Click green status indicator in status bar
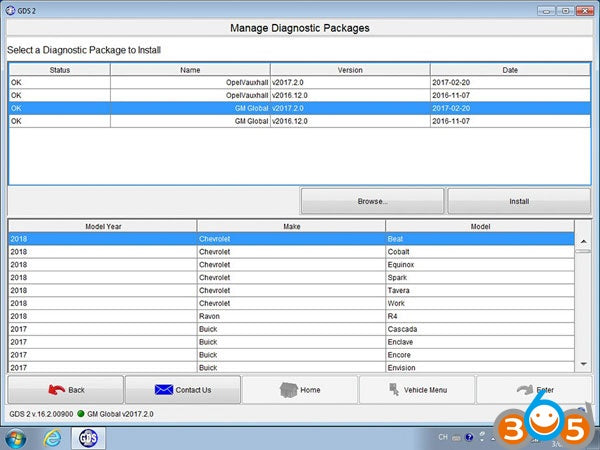Viewport: 600px width, 450px height. [x=80, y=414]
